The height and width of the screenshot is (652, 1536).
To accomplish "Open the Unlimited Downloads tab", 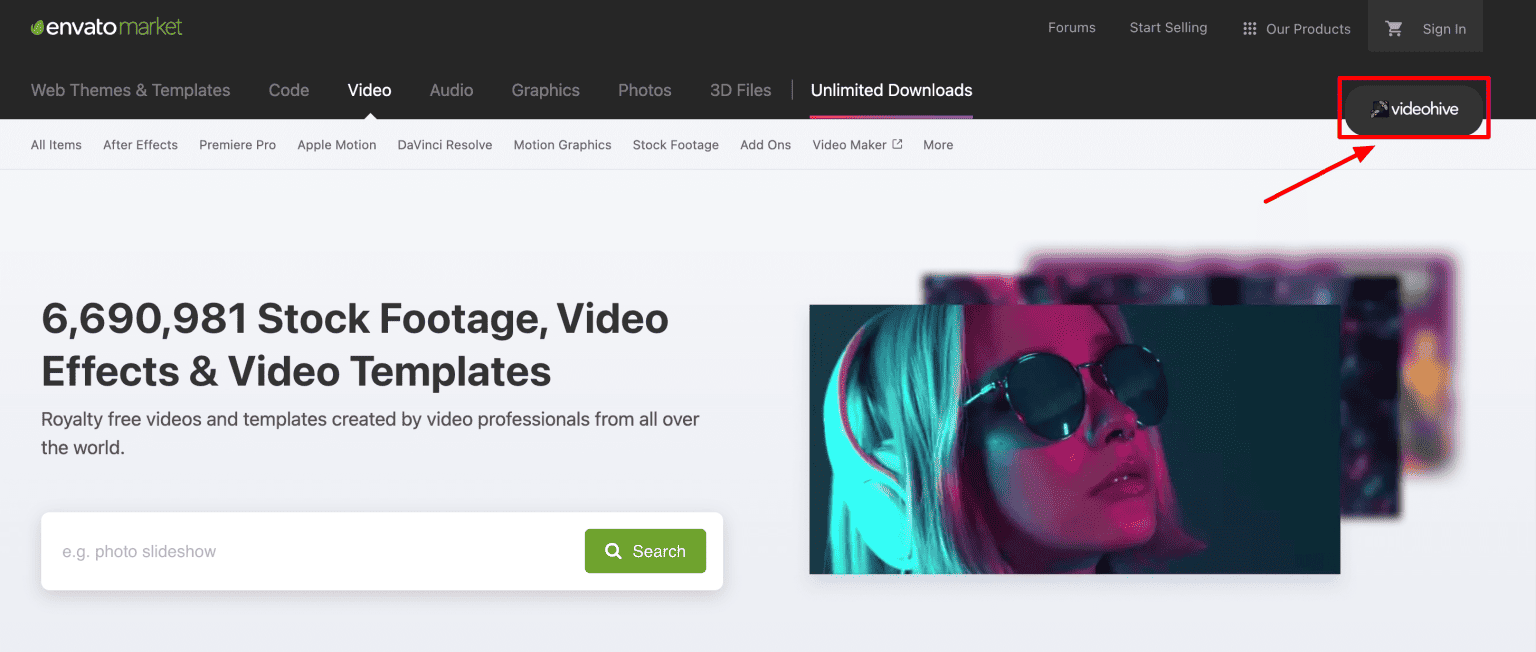I will 891,90.
